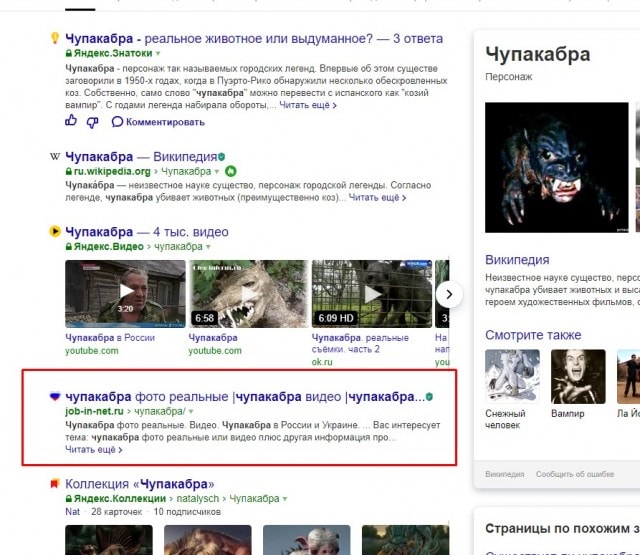Open 'Вампир' thumbnail in Смотрите также
The width and height of the screenshot is (640, 555).
tap(578, 376)
